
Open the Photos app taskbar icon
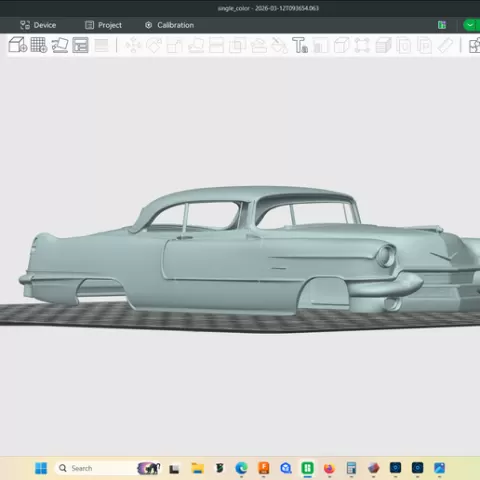point(439,468)
